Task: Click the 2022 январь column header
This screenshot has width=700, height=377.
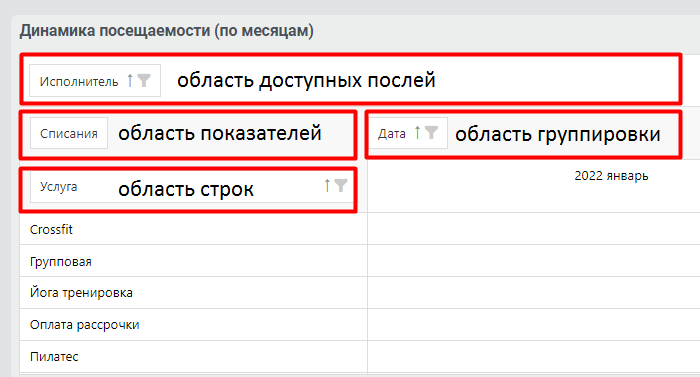Action: point(611,176)
